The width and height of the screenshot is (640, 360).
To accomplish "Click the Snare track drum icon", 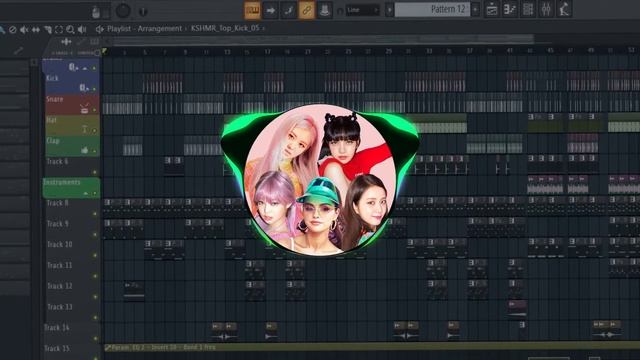I will [x=84, y=109].
